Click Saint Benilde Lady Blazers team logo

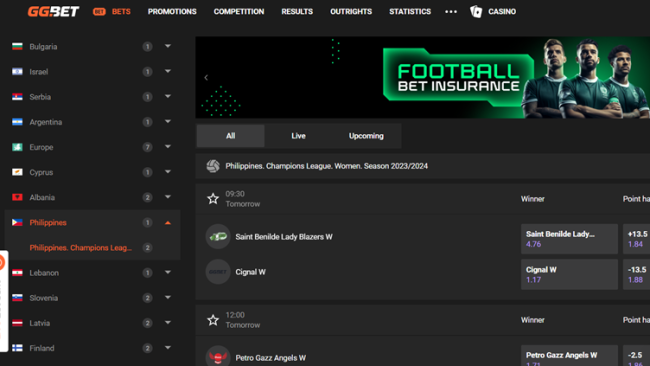(218, 237)
